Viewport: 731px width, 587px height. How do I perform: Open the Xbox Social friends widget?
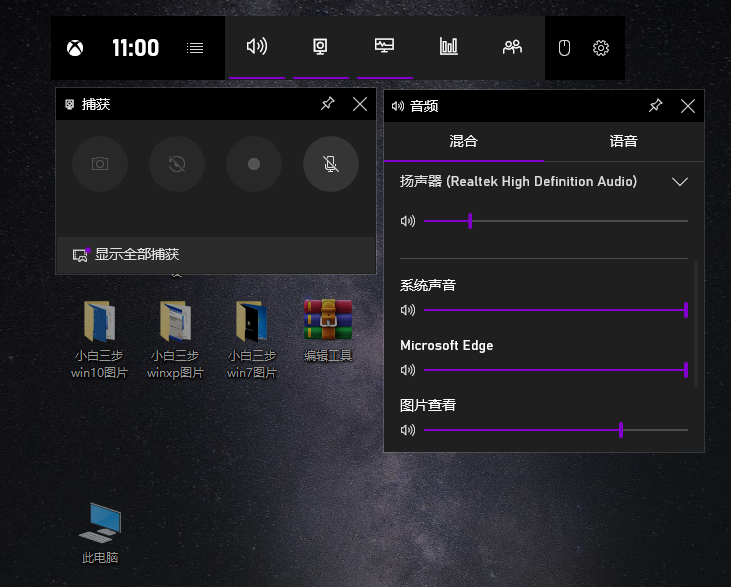click(512, 47)
